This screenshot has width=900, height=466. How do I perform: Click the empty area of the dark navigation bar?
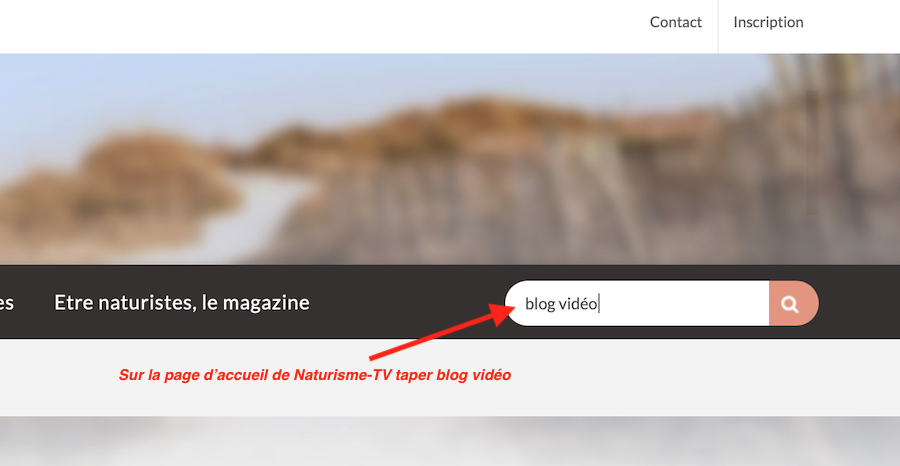pyautogui.click(x=408, y=302)
